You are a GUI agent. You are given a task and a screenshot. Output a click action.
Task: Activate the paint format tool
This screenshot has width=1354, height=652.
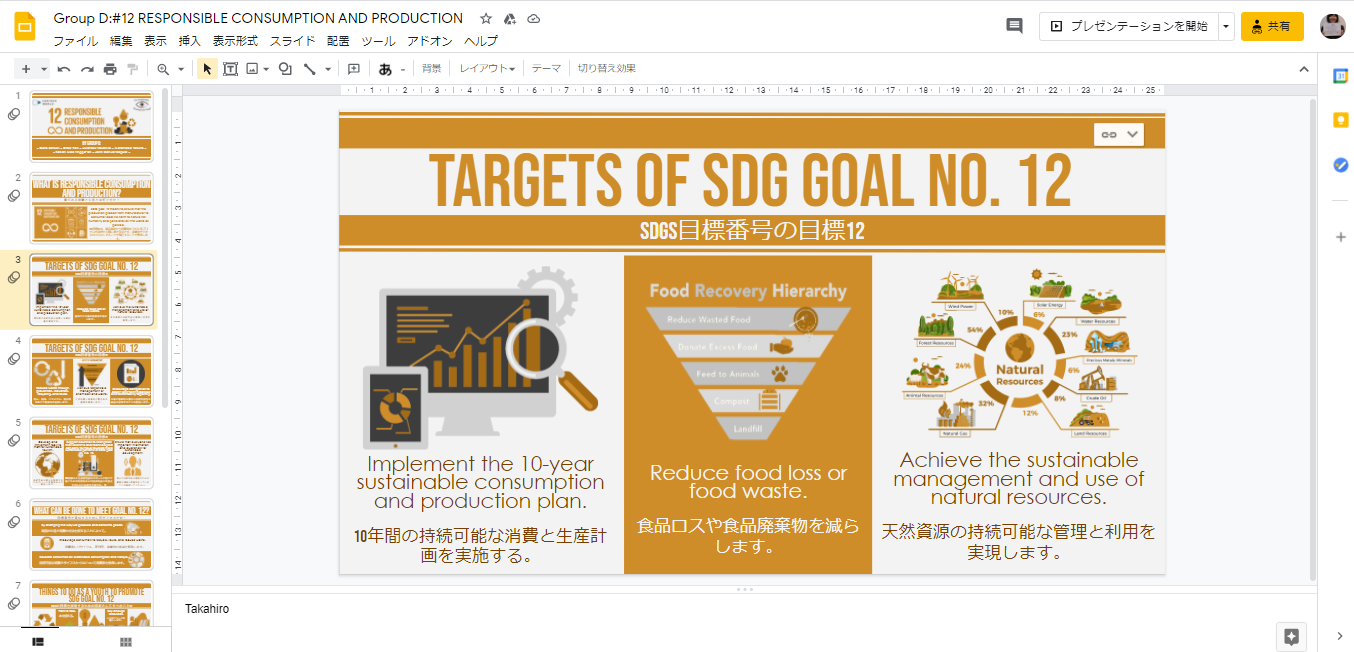pyautogui.click(x=133, y=69)
